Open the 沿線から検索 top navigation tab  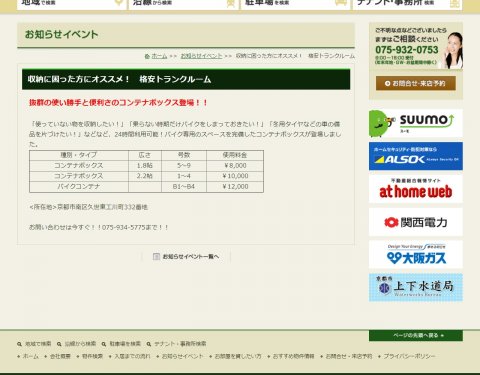(183, 4)
